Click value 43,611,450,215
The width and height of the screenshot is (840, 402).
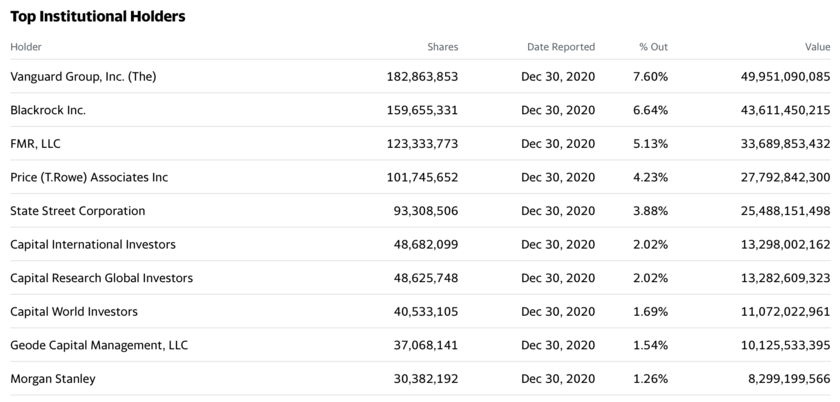785,110
